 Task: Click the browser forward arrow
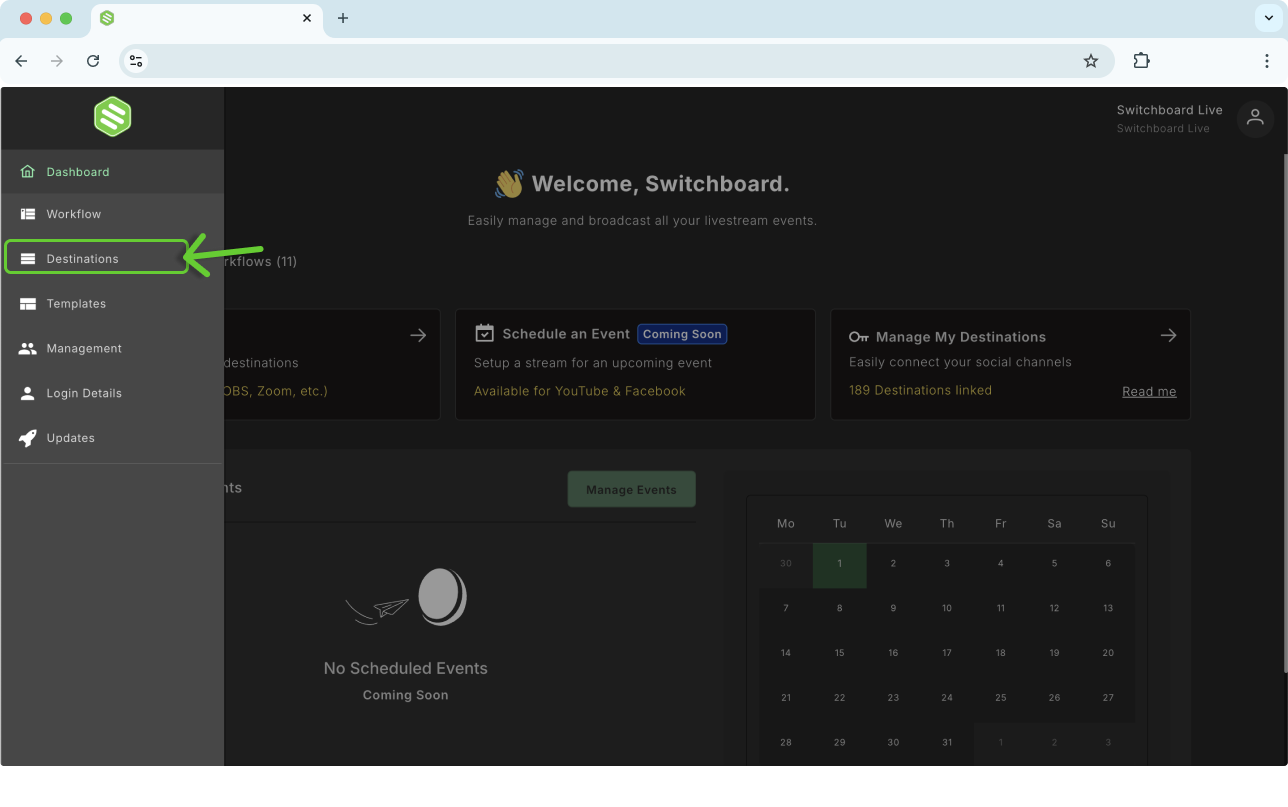tap(57, 61)
